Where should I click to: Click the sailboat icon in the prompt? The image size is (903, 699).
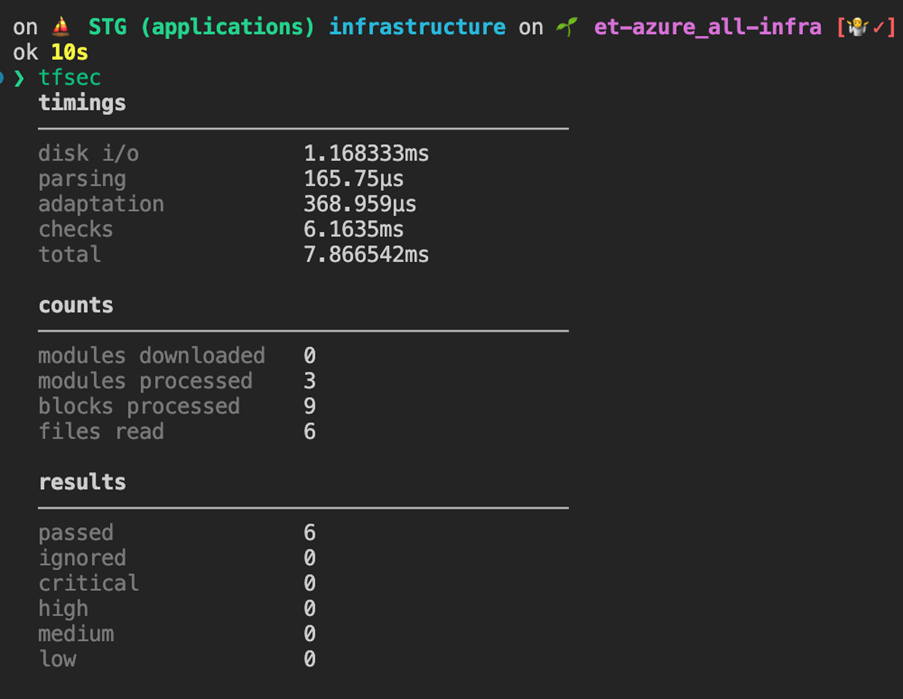[61, 26]
